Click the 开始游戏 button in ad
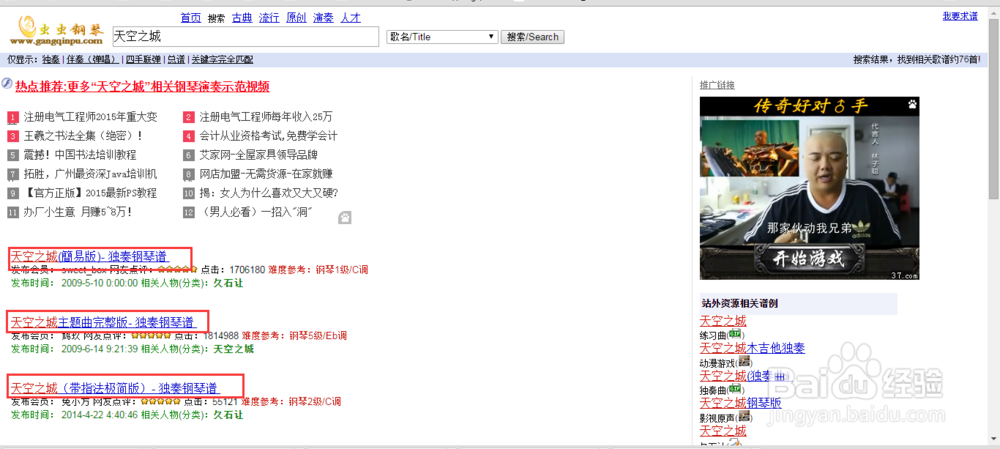The image size is (1000, 449). 809,259
